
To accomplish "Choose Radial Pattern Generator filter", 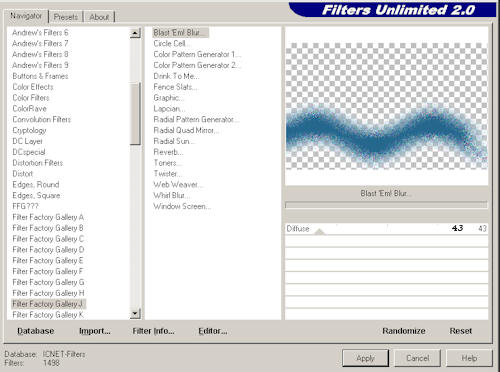I will click(196, 119).
